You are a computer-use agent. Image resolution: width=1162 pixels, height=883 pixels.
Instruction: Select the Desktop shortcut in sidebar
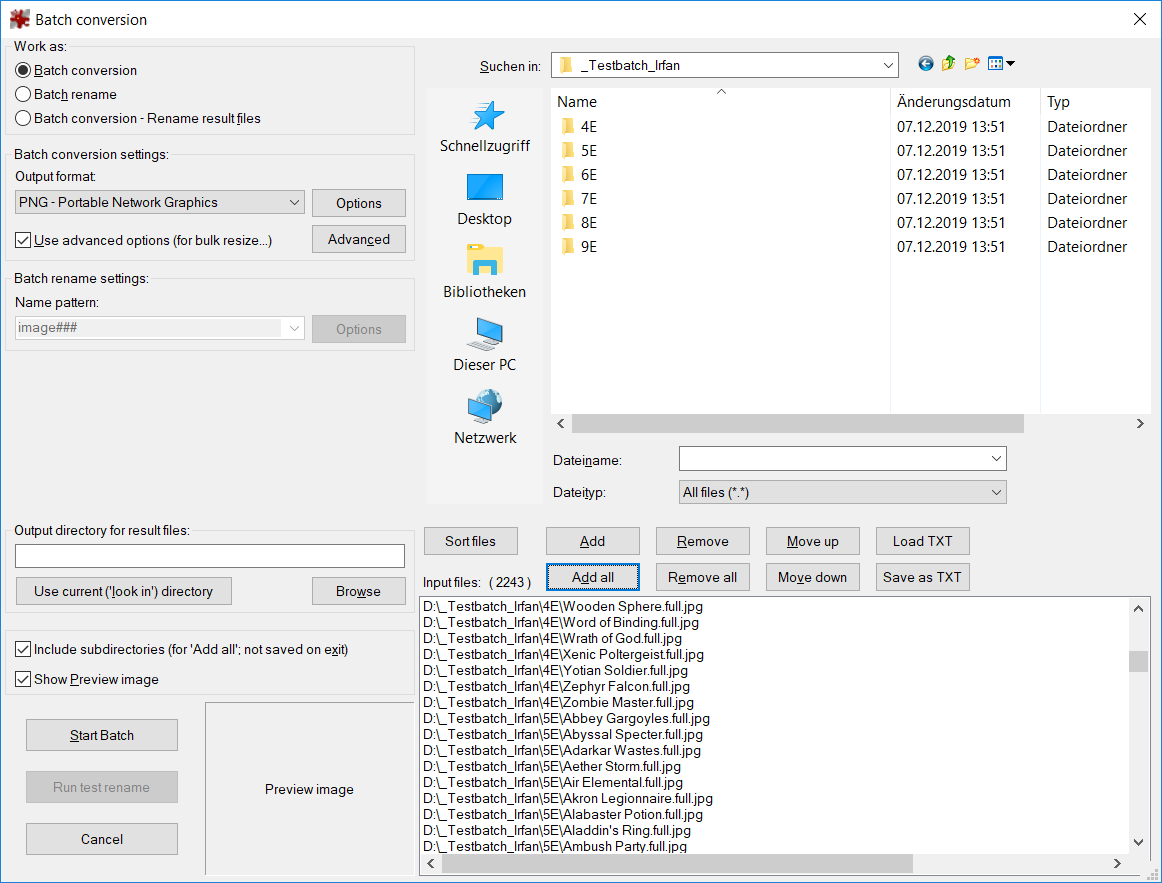[x=485, y=199]
